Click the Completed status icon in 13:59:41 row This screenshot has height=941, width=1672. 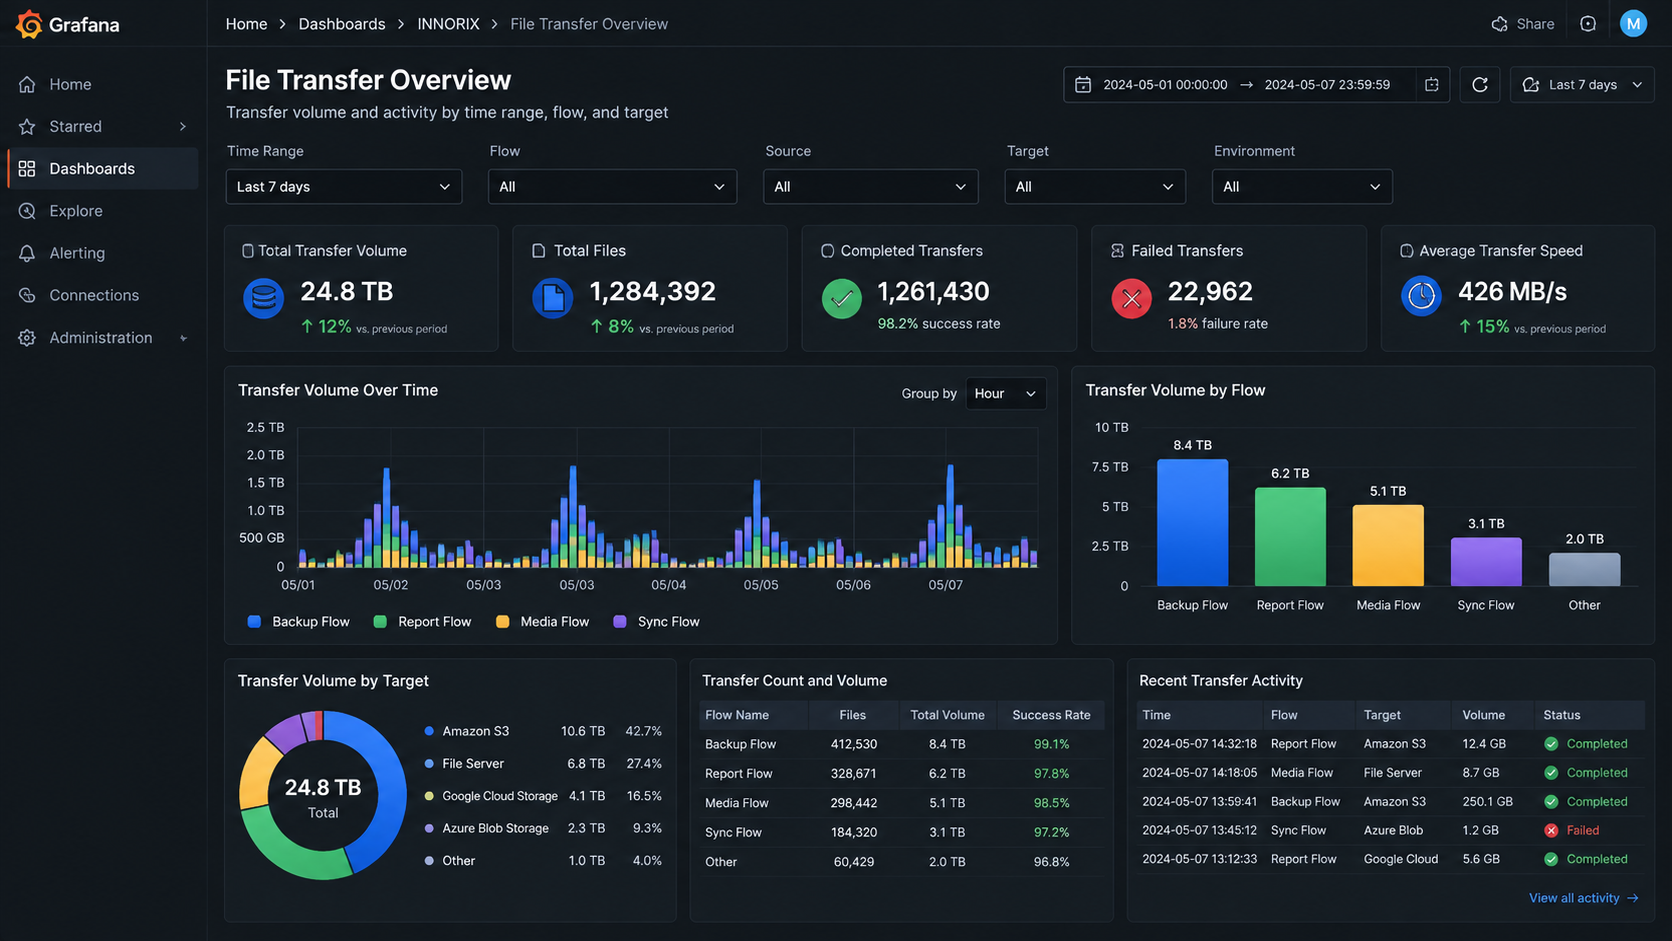coord(1551,802)
